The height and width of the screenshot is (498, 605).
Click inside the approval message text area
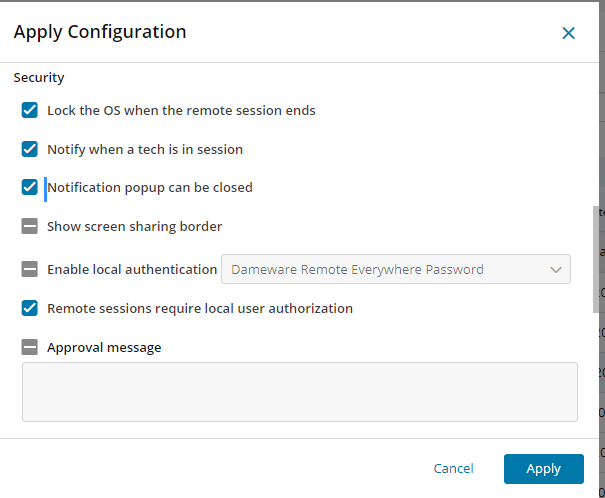tap(300, 391)
